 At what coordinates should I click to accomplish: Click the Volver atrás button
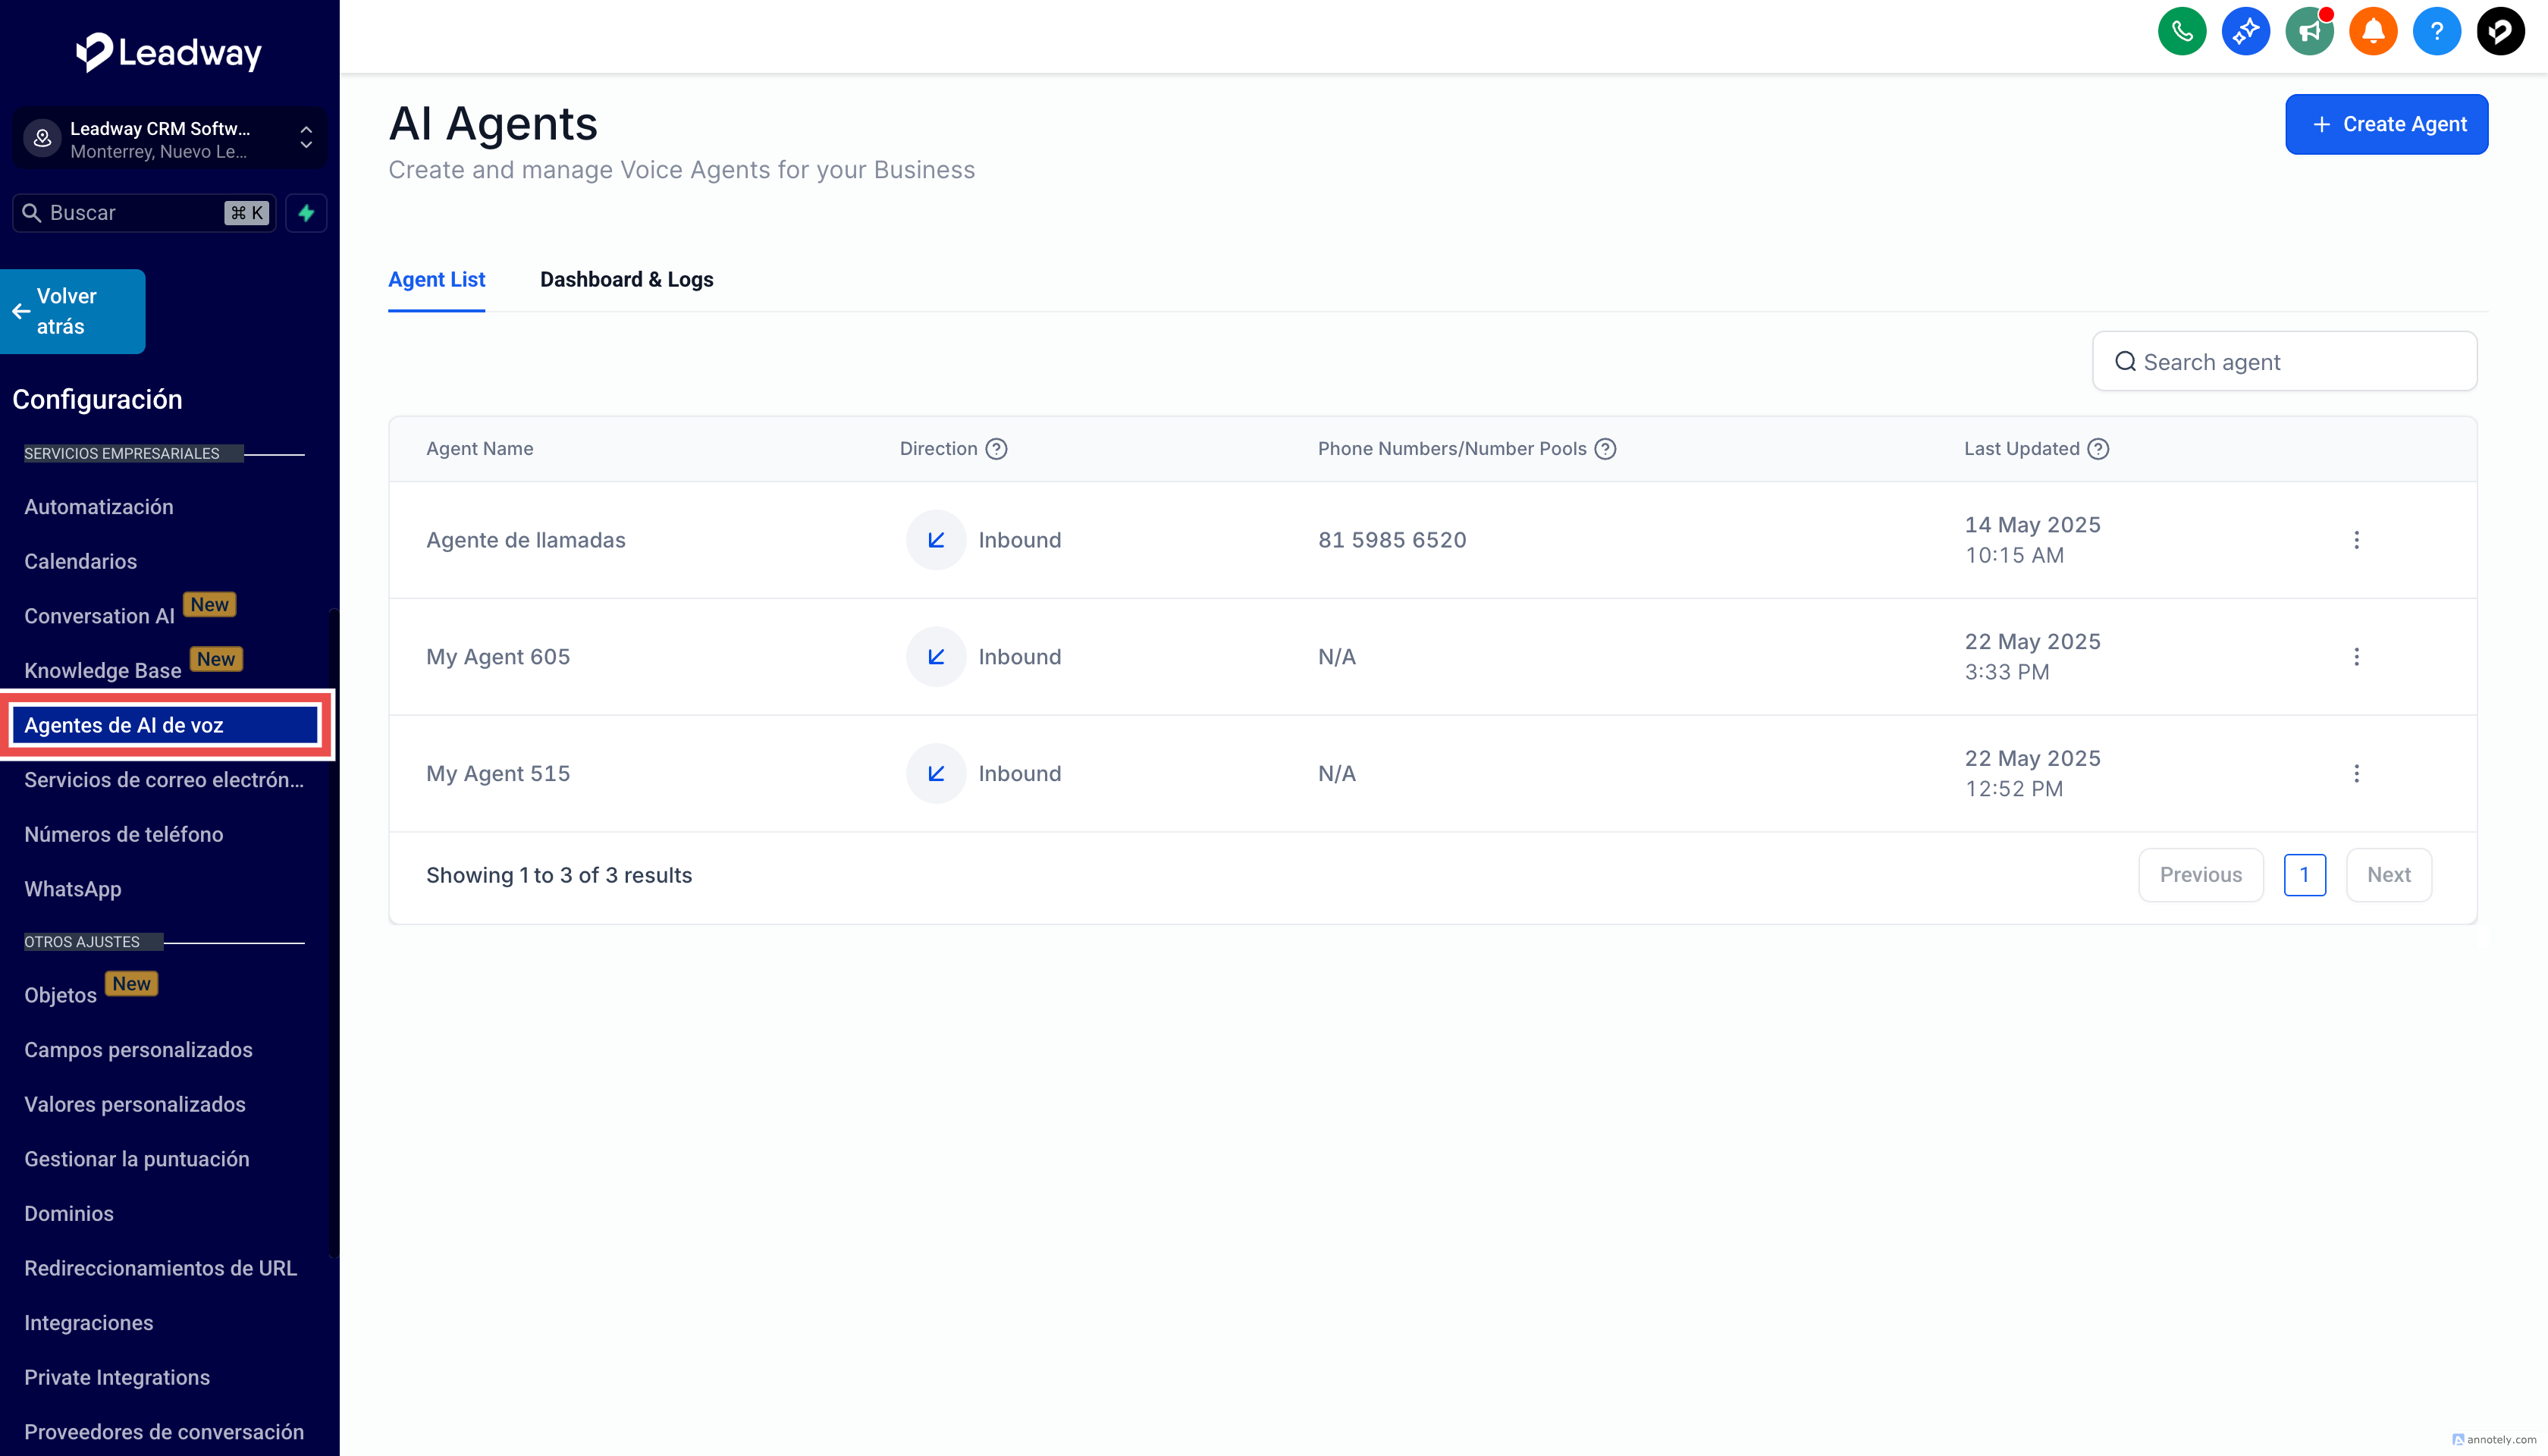click(x=72, y=311)
